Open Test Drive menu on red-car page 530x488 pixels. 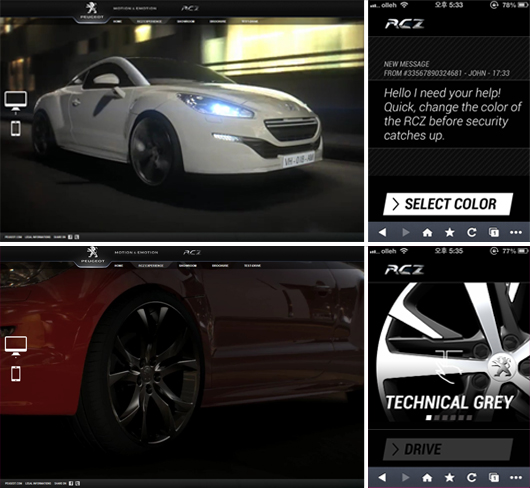coord(252,266)
